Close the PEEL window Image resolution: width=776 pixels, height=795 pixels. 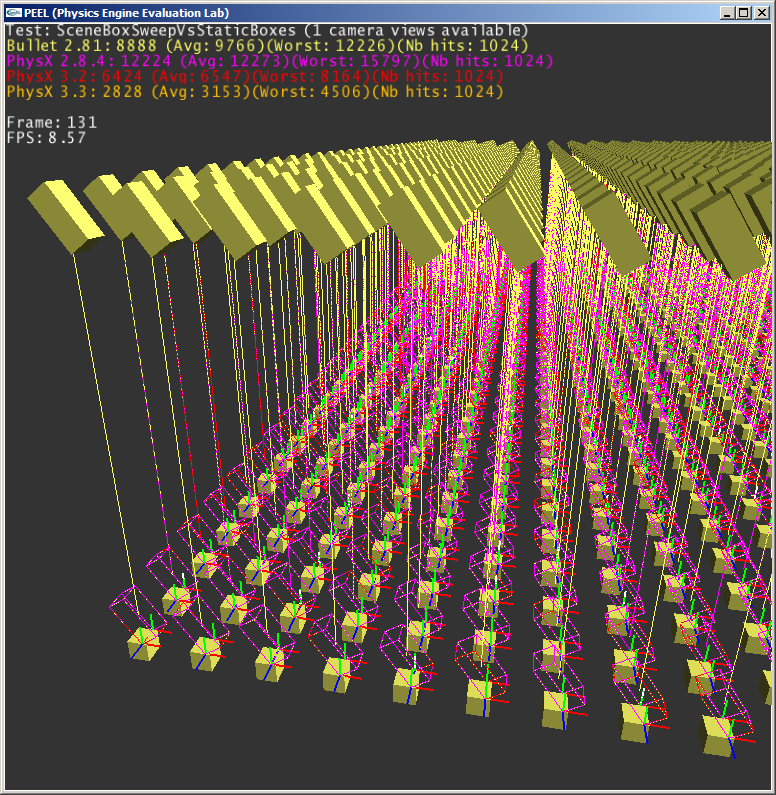(761, 13)
